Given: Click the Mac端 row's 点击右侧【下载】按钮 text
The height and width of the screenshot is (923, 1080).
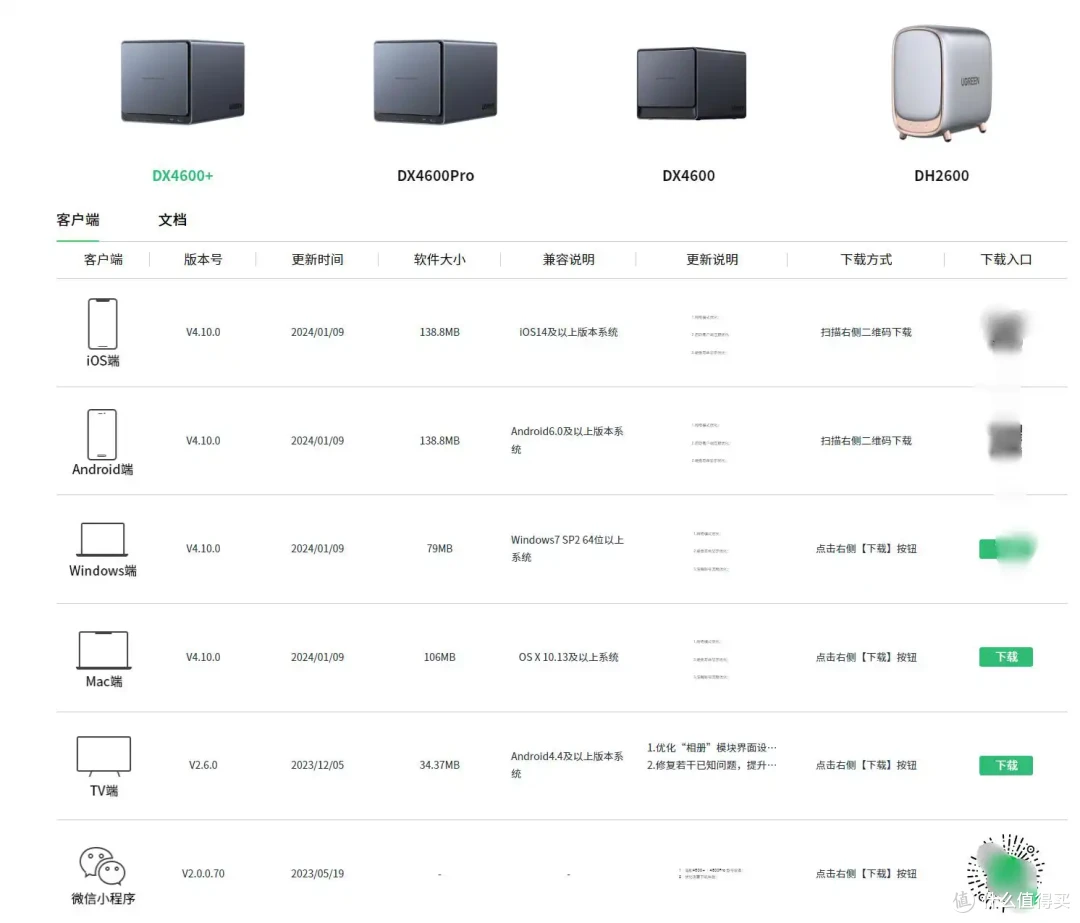Looking at the screenshot, I should [x=866, y=657].
